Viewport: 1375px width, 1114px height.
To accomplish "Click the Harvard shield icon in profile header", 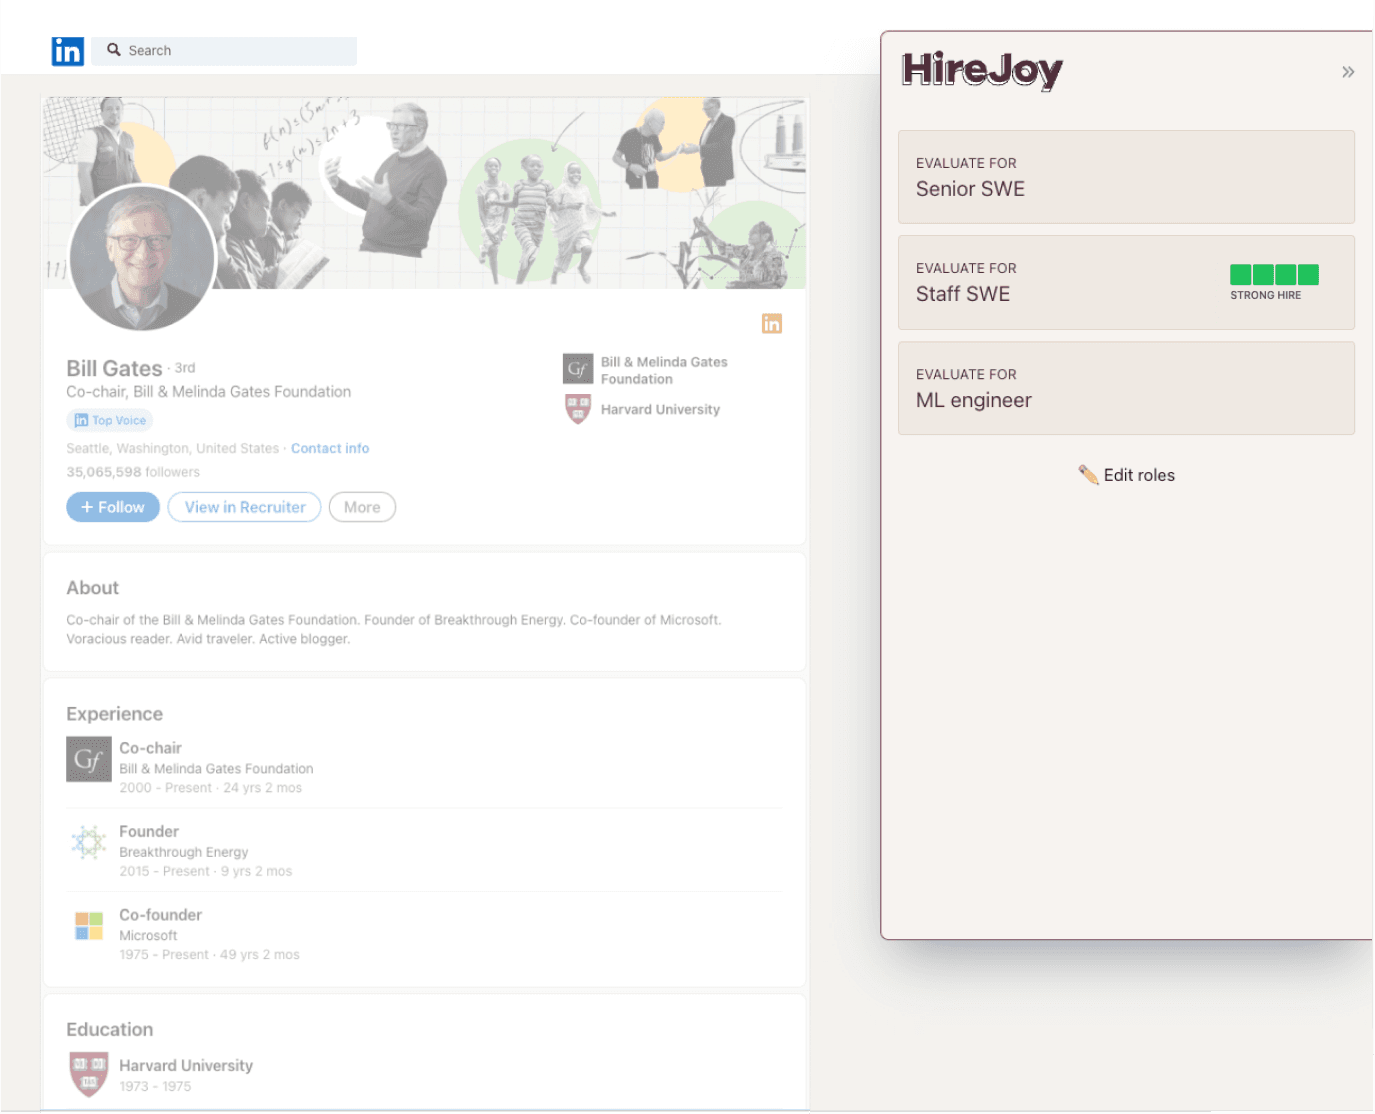I will 578,409.
